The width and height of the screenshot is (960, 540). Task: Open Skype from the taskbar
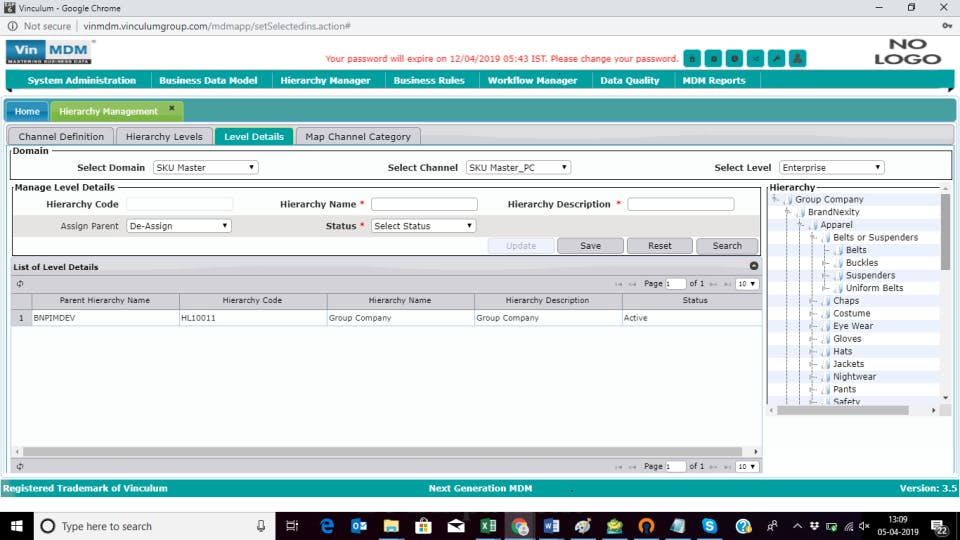click(x=709, y=526)
